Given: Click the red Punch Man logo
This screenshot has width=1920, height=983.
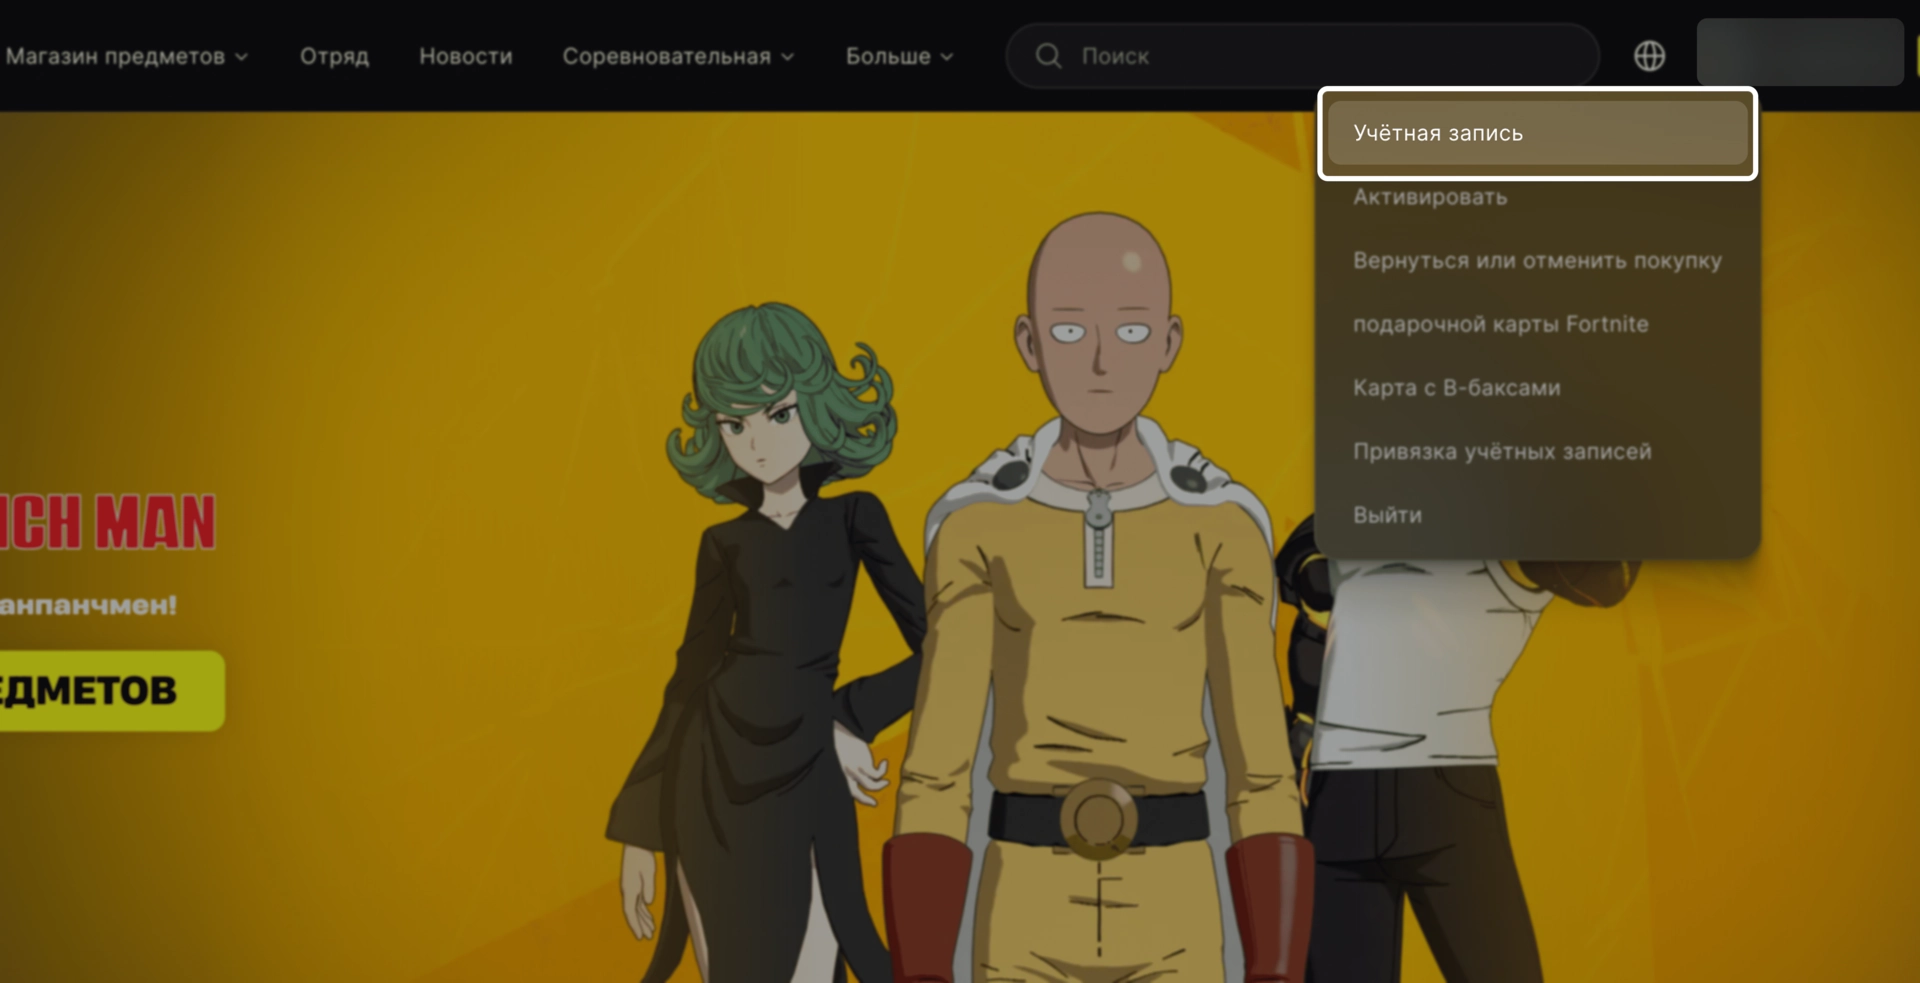Looking at the screenshot, I should 107,522.
